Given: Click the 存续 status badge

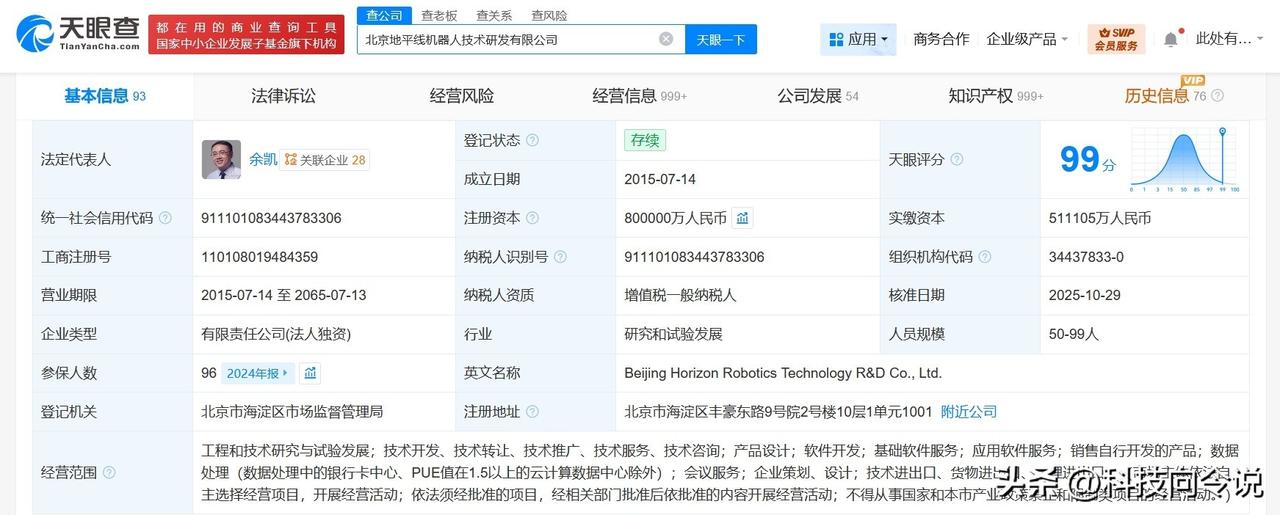Looking at the screenshot, I should (645, 140).
